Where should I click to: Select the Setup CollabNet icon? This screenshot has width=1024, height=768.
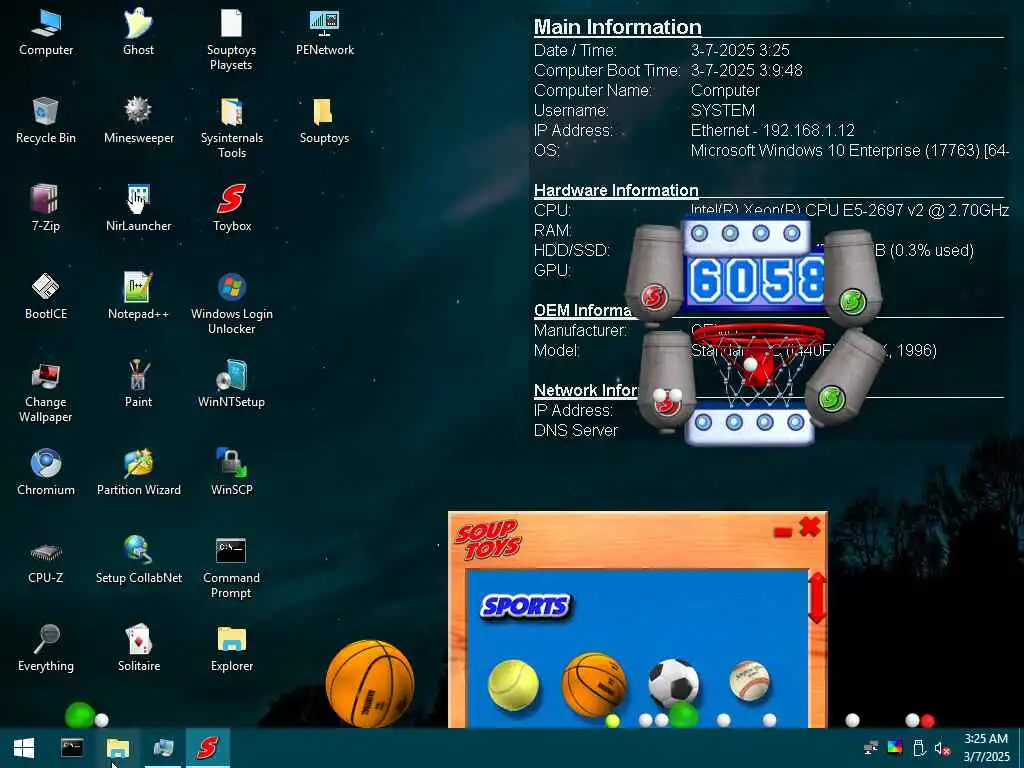[x=138, y=560]
